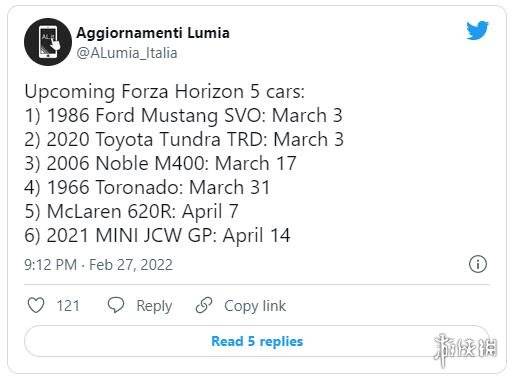Click the Reply text label
The image size is (512, 378).
(x=154, y=306)
